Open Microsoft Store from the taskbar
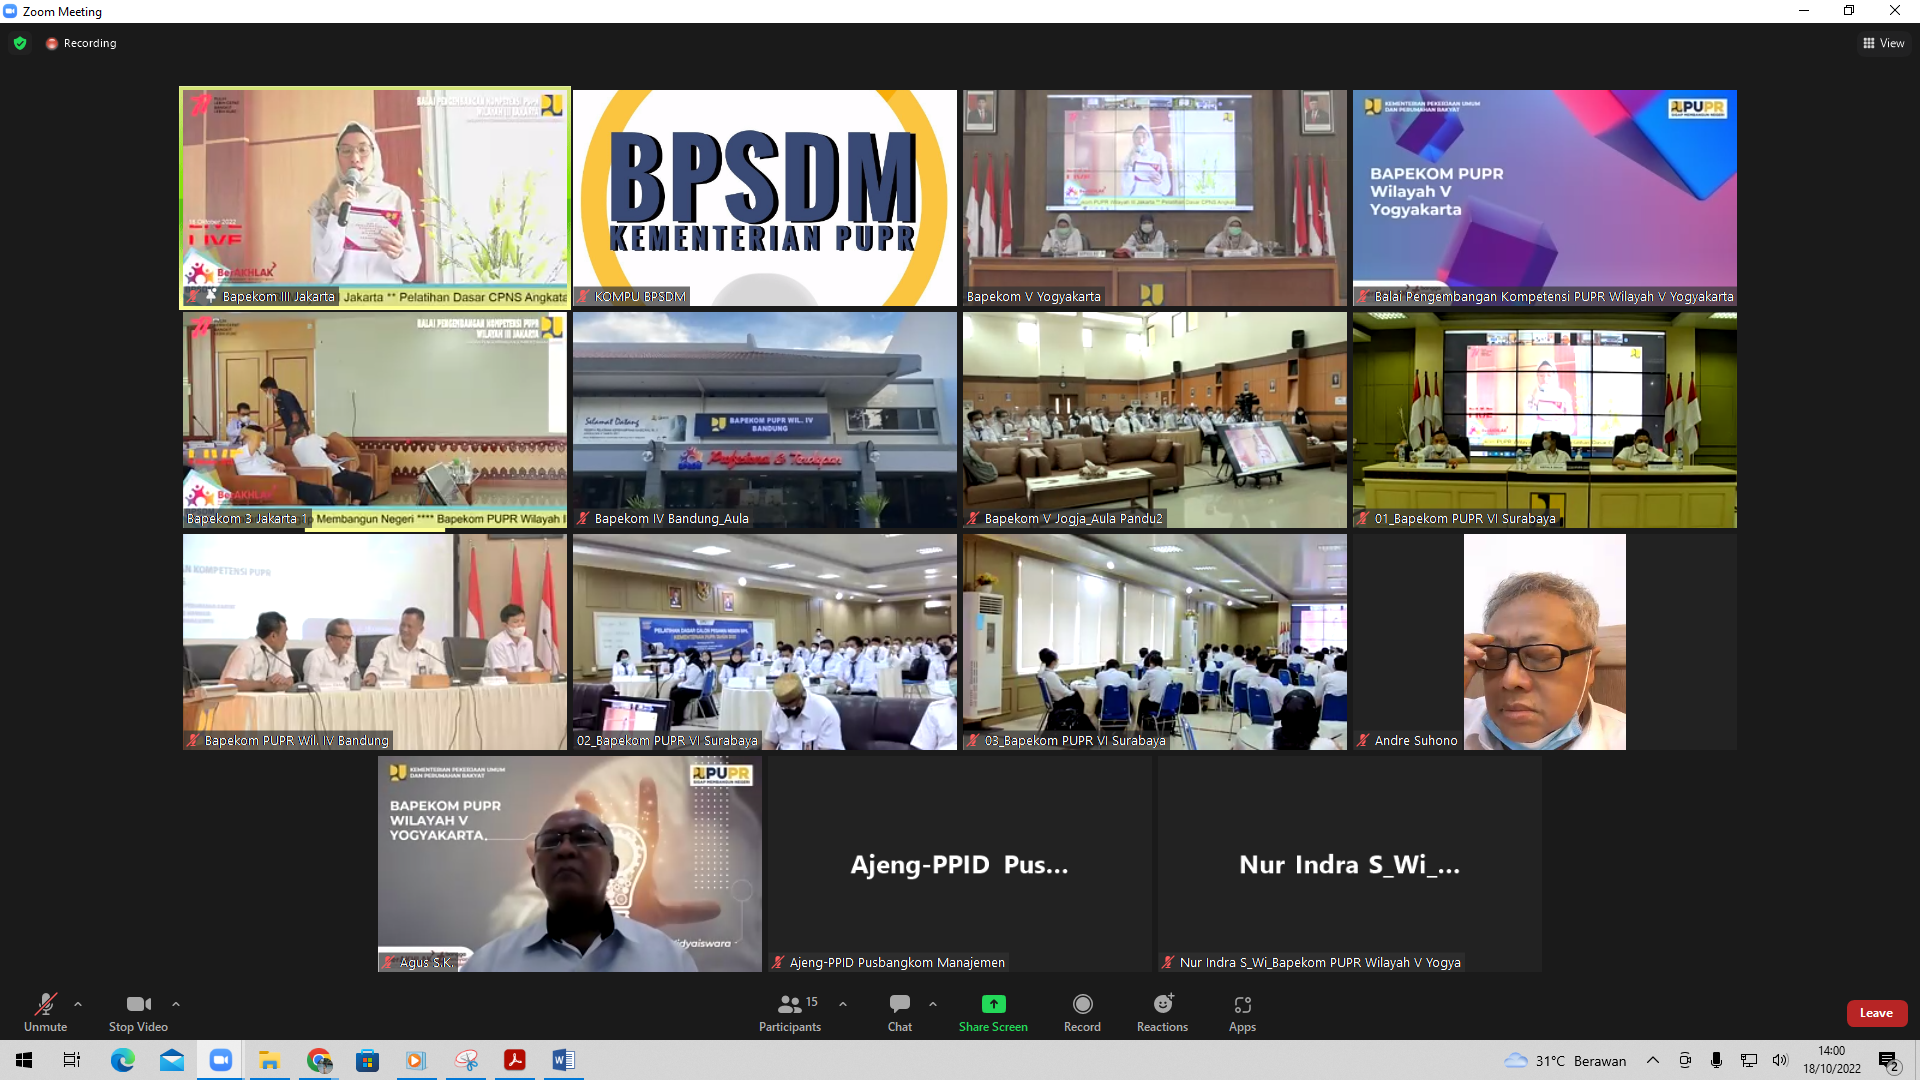The width and height of the screenshot is (1920, 1080). coord(368,1060)
